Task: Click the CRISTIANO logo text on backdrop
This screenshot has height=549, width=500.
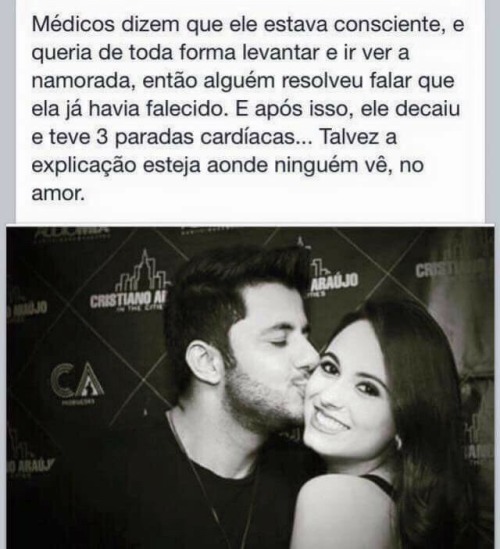Action: (x=129, y=301)
